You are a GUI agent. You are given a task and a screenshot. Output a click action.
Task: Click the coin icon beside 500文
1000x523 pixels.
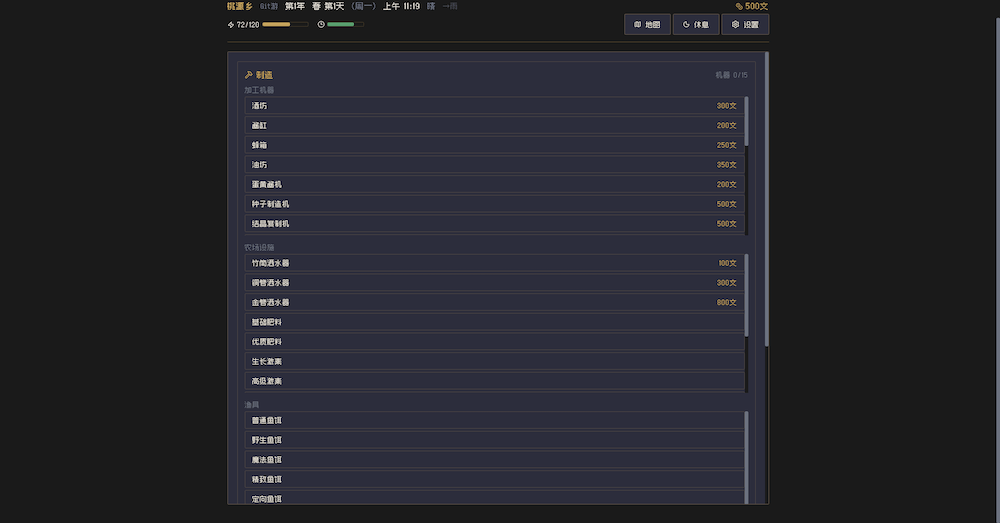(x=739, y=6)
